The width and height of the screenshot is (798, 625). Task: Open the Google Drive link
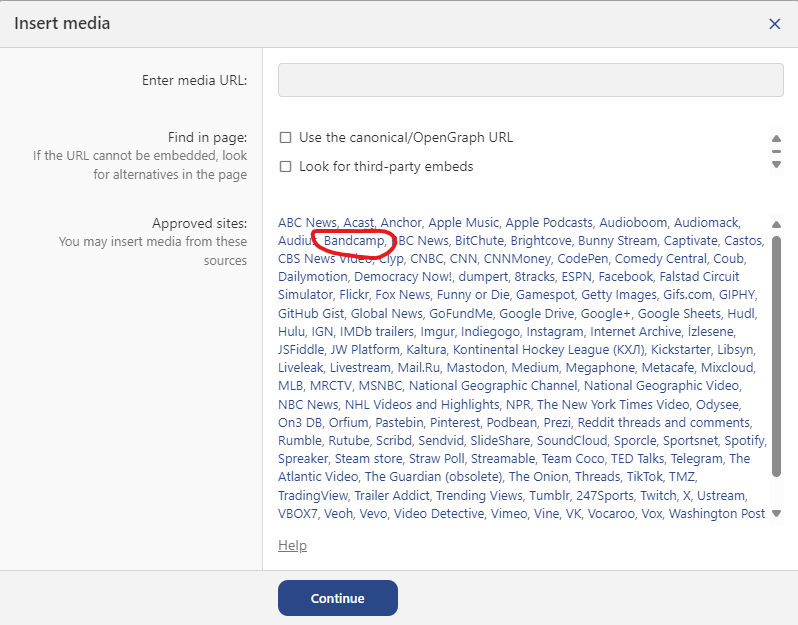[536, 313]
